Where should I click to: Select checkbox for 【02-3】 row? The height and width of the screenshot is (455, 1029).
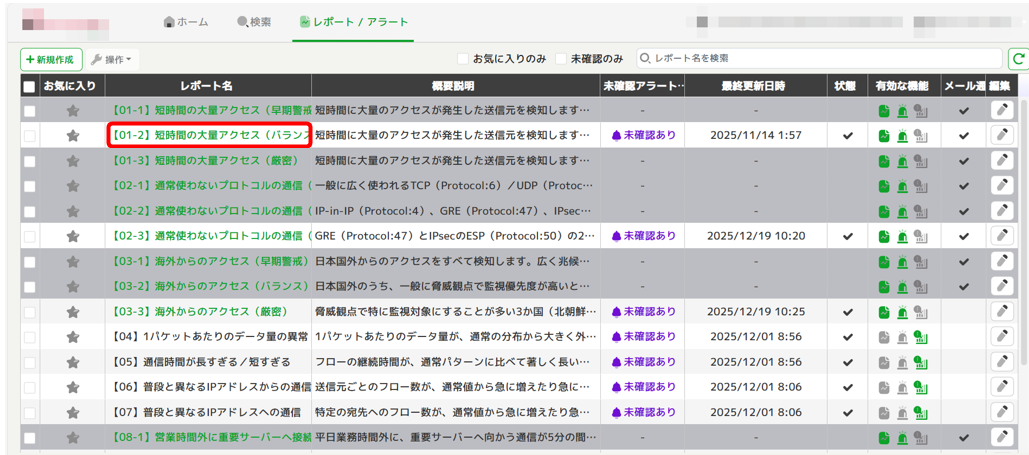(x=30, y=236)
